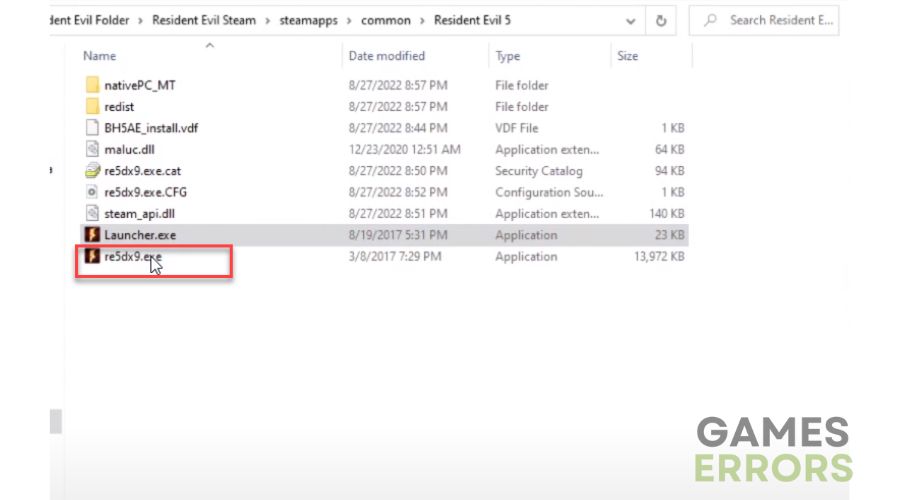This screenshot has height=500, width=900.
Task: Navigate to steamapps breadcrumb
Action: [x=308, y=21]
